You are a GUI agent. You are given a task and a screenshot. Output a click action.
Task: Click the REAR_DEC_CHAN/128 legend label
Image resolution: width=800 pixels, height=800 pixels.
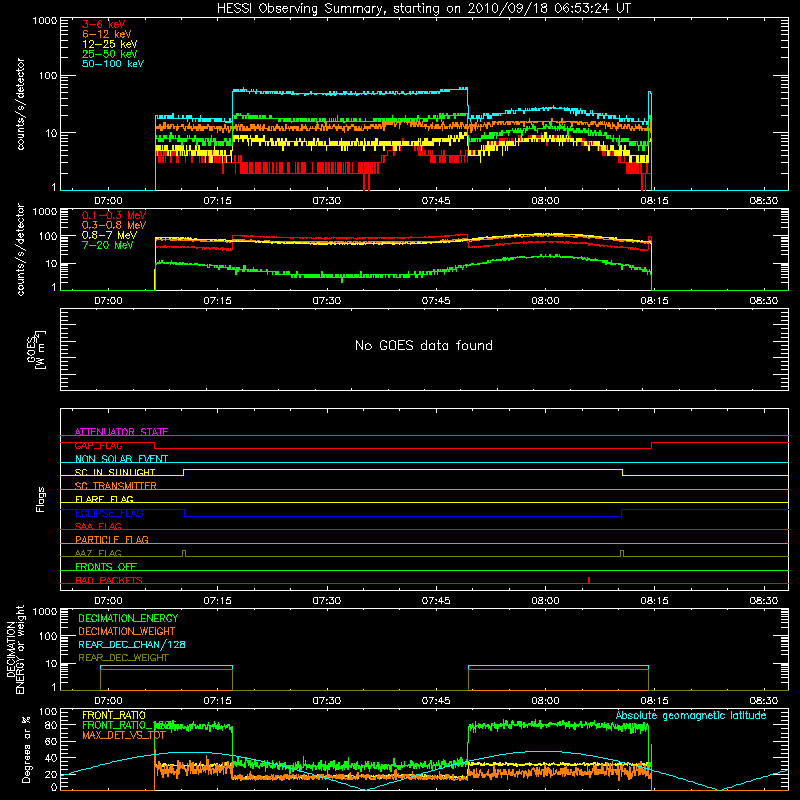pos(132,644)
